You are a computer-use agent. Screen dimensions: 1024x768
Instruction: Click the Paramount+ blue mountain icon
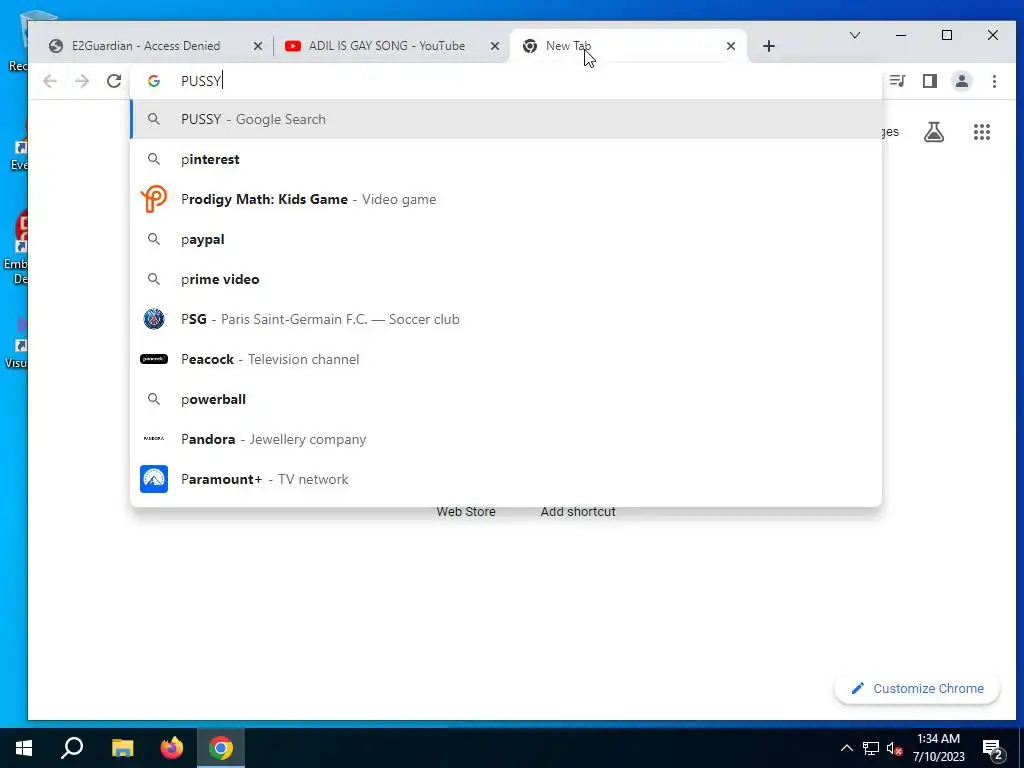tap(154, 479)
